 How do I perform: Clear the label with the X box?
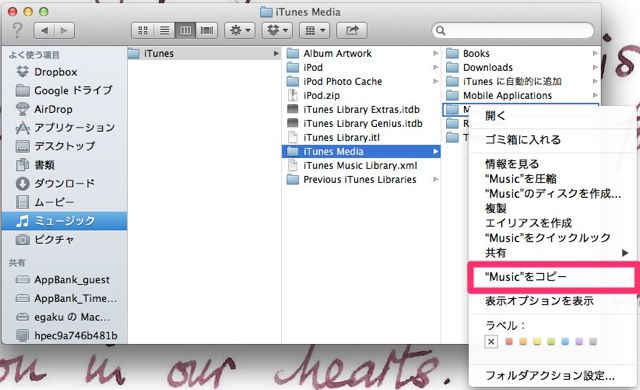tap(491, 341)
